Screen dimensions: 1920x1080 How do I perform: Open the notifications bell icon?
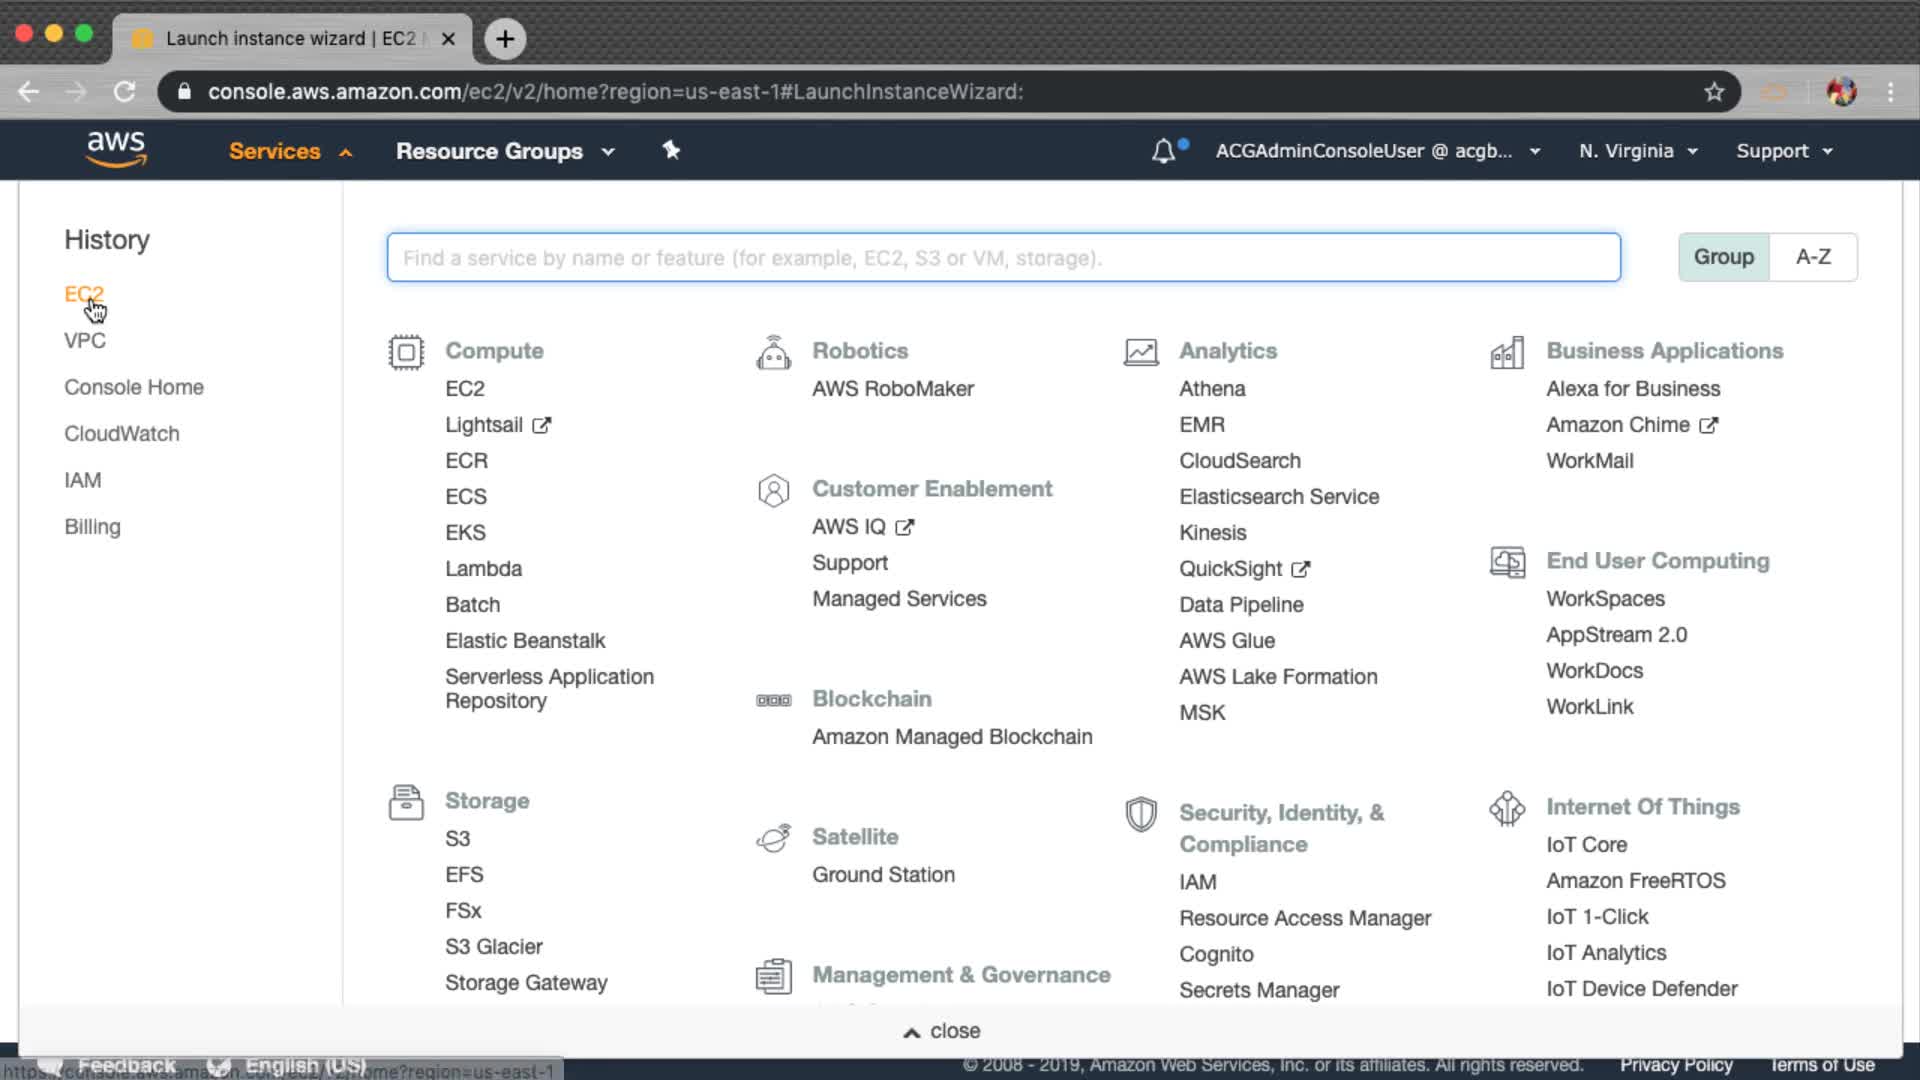pyautogui.click(x=1163, y=151)
